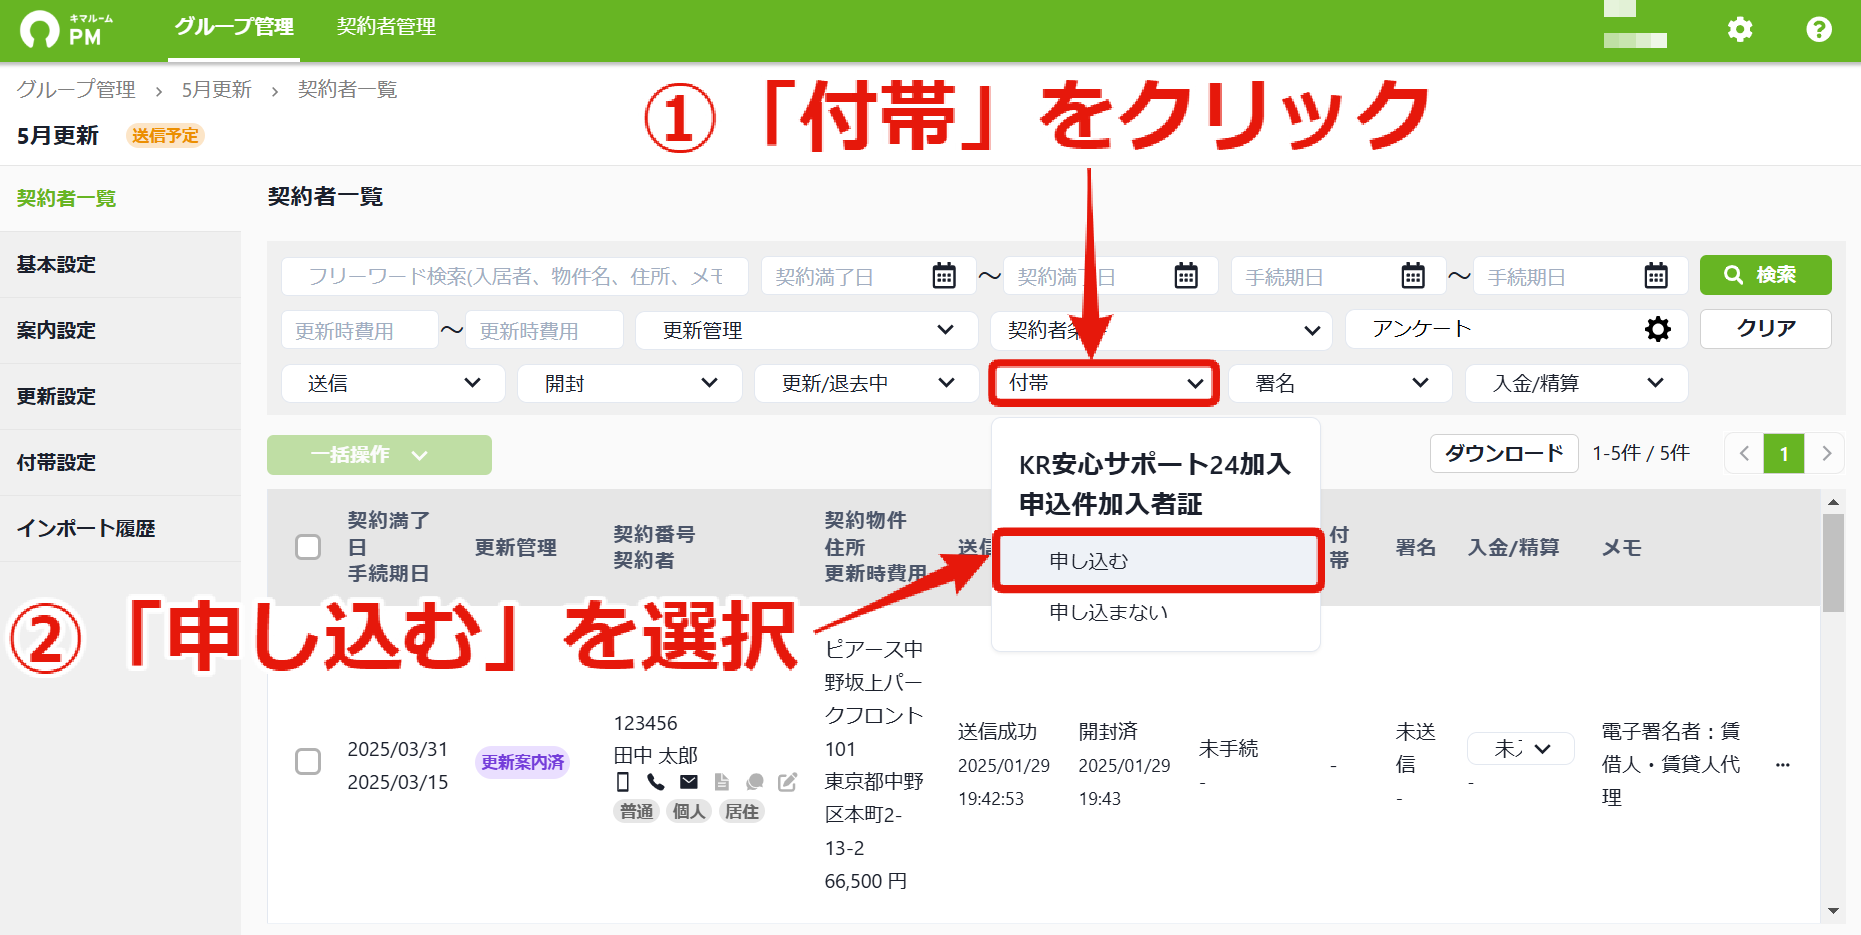Click contractor name 田中 太郎
The image size is (1861, 935).
pos(656,755)
